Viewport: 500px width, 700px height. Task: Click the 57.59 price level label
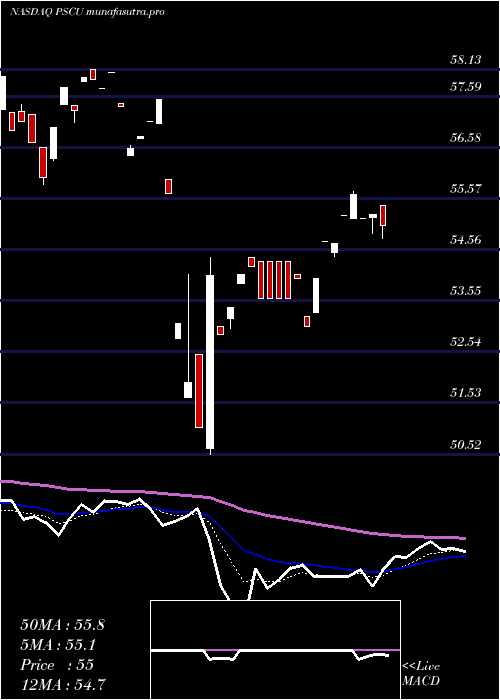[466, 86]
